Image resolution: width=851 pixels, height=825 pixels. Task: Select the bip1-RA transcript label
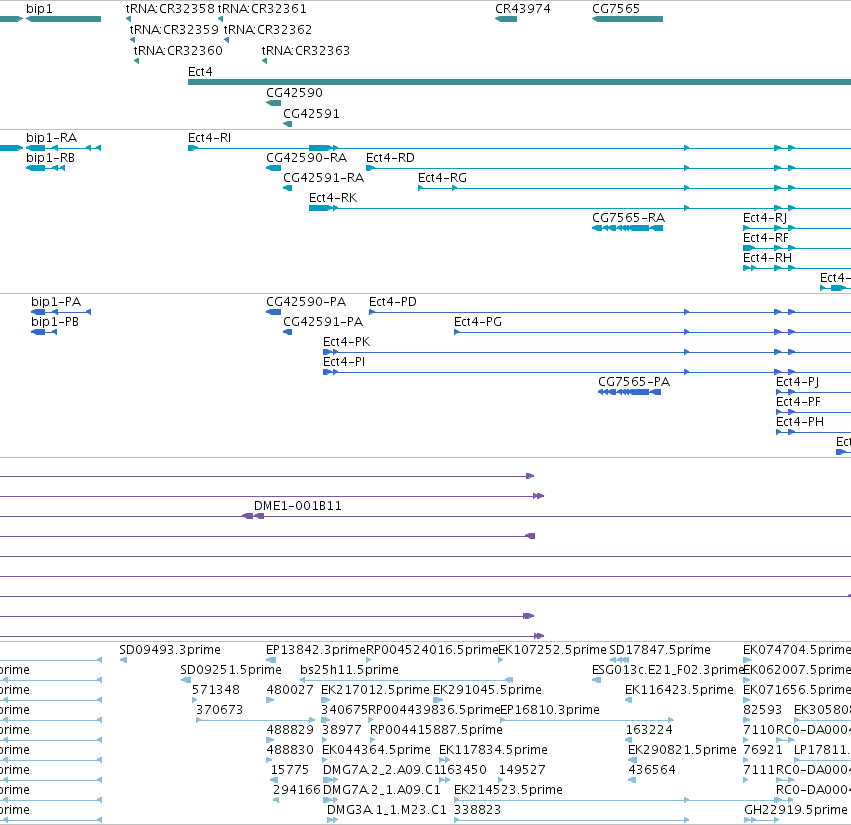[x=52, y=138]
